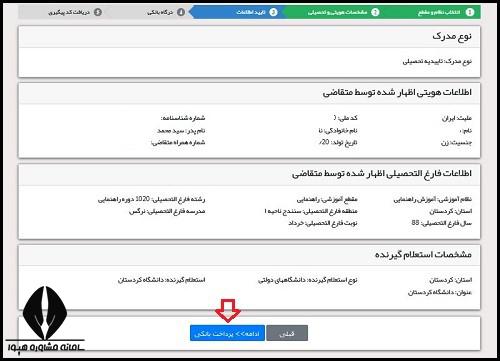Click 'منطقه فارغ التحصیلی: سنندج ناحیه ۱' text
The height and width of the screenshot is (361, 500).
[311, 211]
